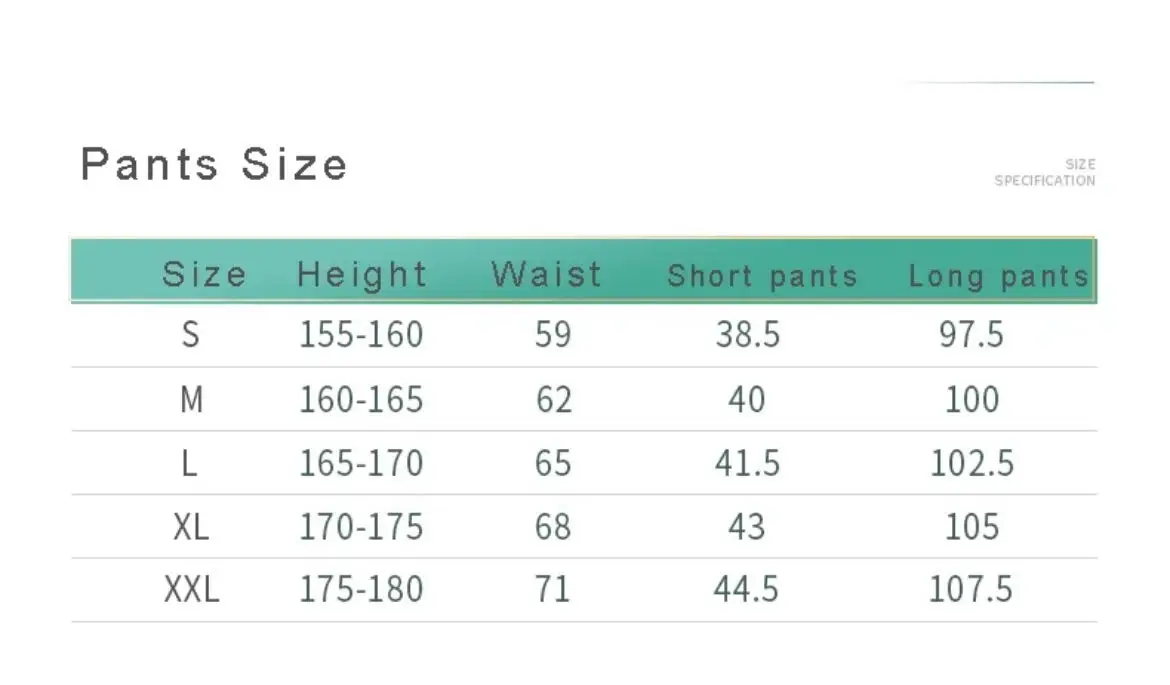Click the Height column header
Screen dimensions: 1170x685
pyautogui.click(x=362, y=274)
